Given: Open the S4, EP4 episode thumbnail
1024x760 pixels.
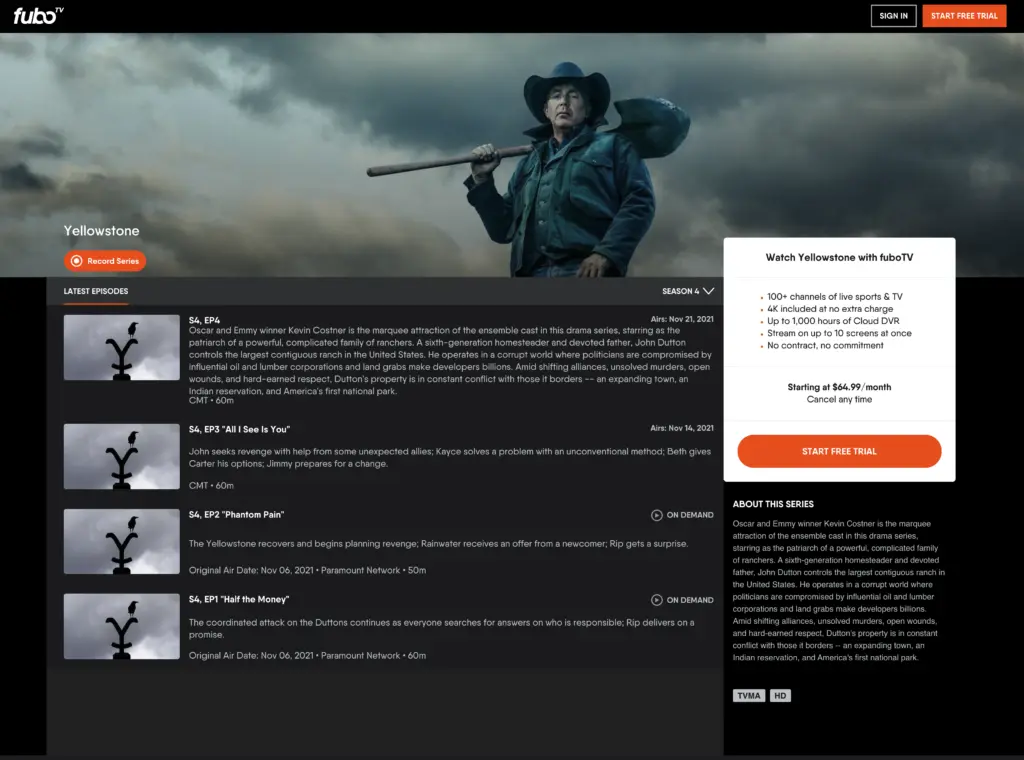Looking at the screenshot, I should 121,347.
